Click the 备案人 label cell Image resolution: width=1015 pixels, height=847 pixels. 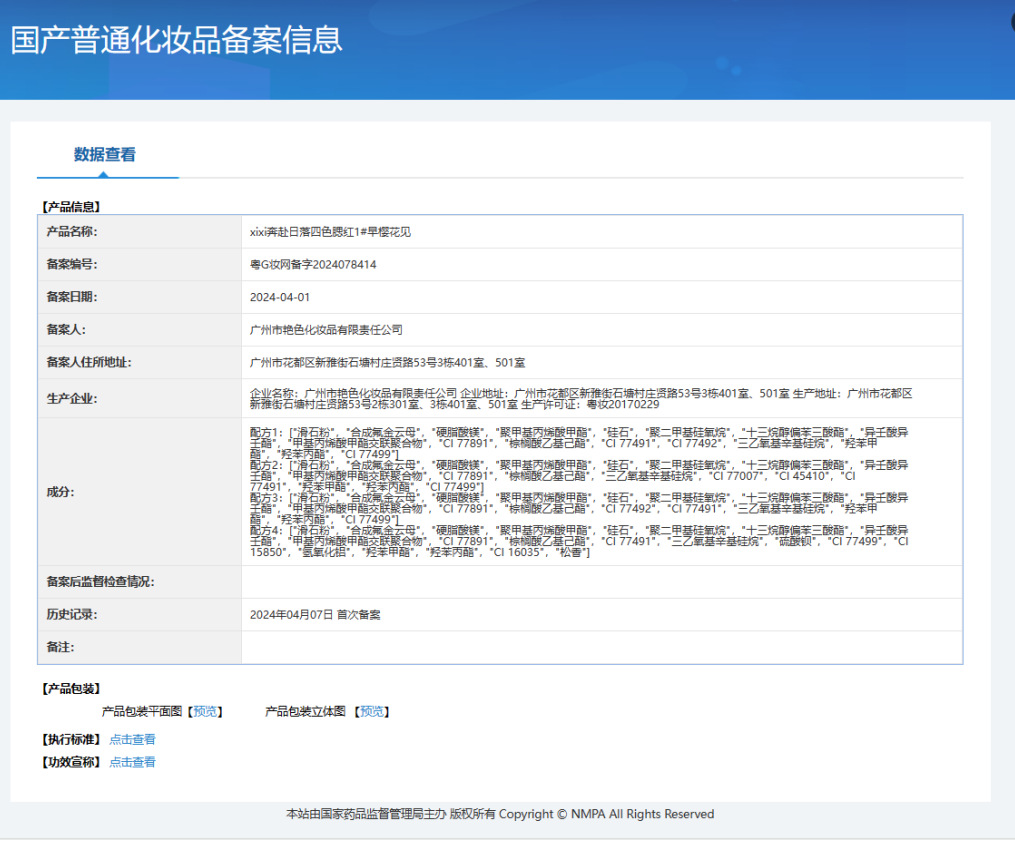click(x=140, y=330)
